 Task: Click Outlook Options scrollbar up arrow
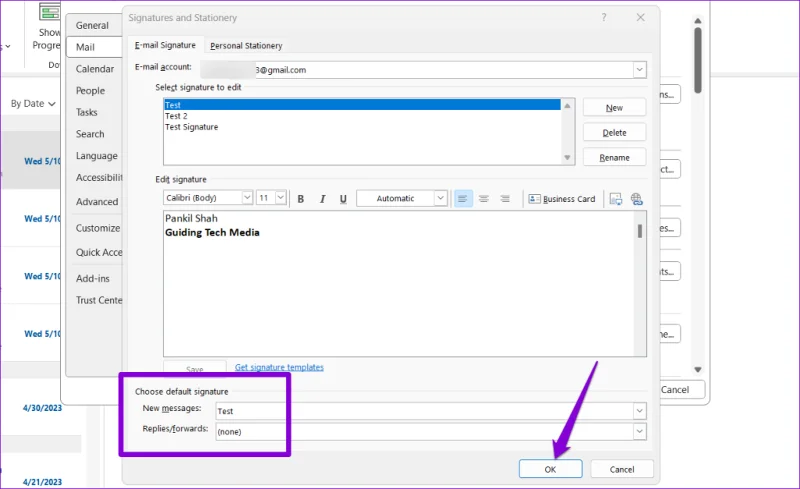(697, 21)
